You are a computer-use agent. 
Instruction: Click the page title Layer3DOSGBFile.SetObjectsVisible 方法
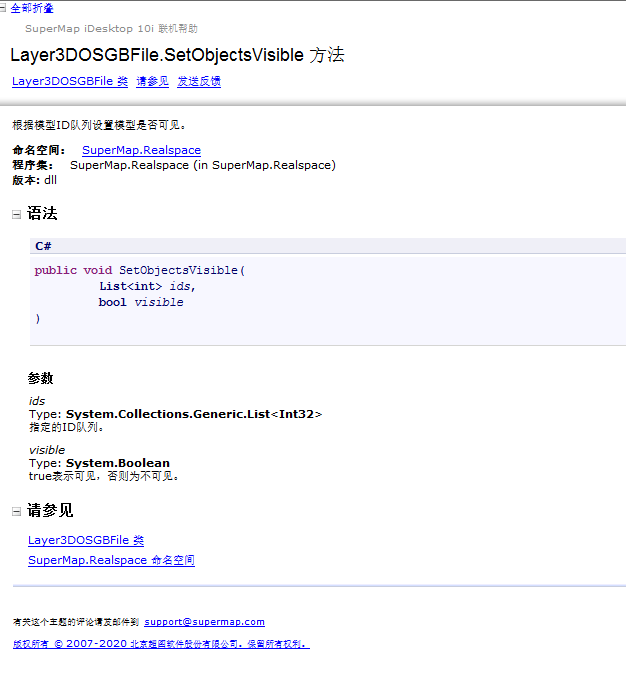click(178, 55)
